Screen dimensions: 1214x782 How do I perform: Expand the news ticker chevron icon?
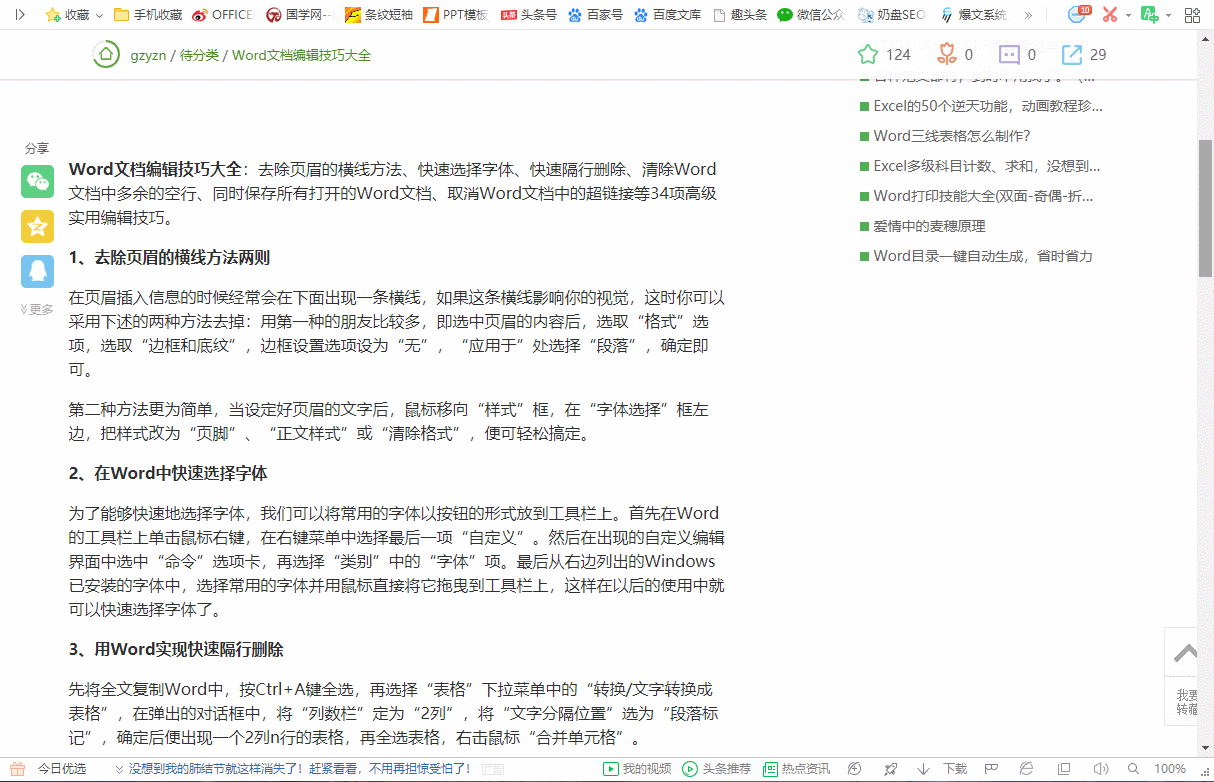pyautogui.click(x=119, y=769)
